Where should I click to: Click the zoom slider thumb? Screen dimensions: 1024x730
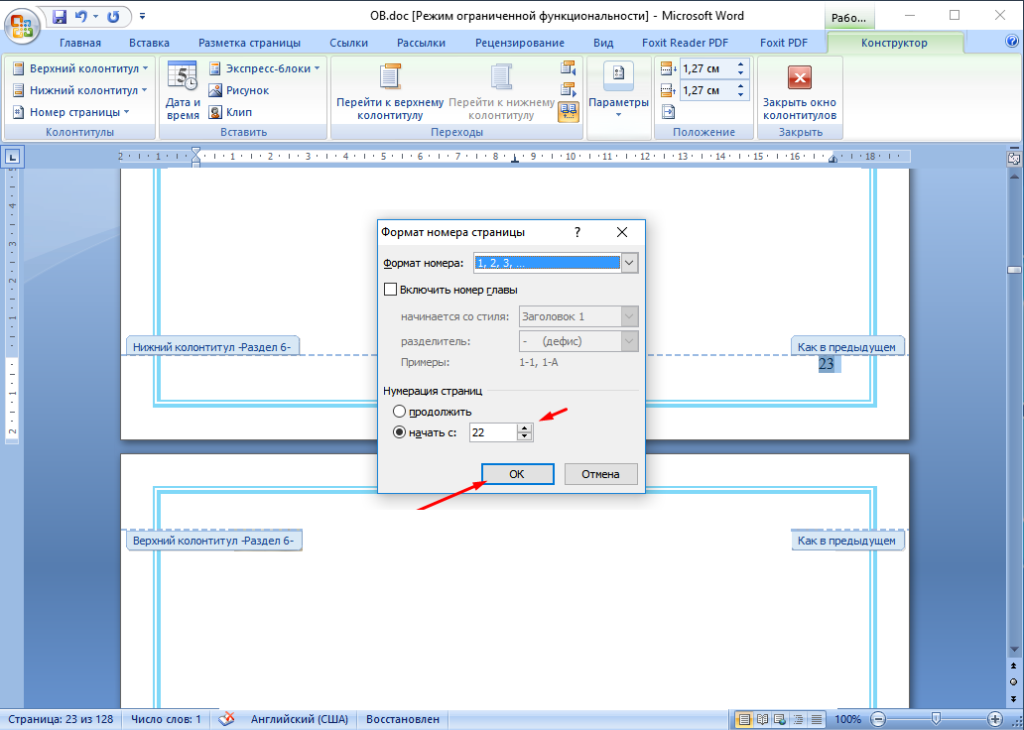pos(936,718)
